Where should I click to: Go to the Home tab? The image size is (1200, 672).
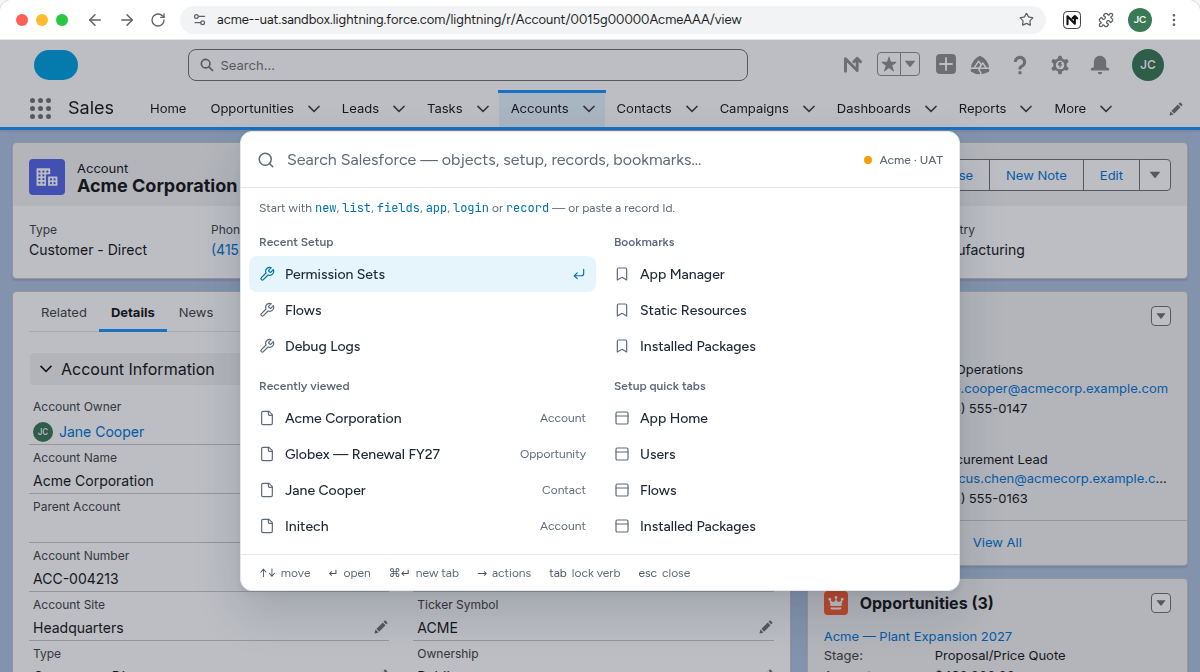(168, 108)
